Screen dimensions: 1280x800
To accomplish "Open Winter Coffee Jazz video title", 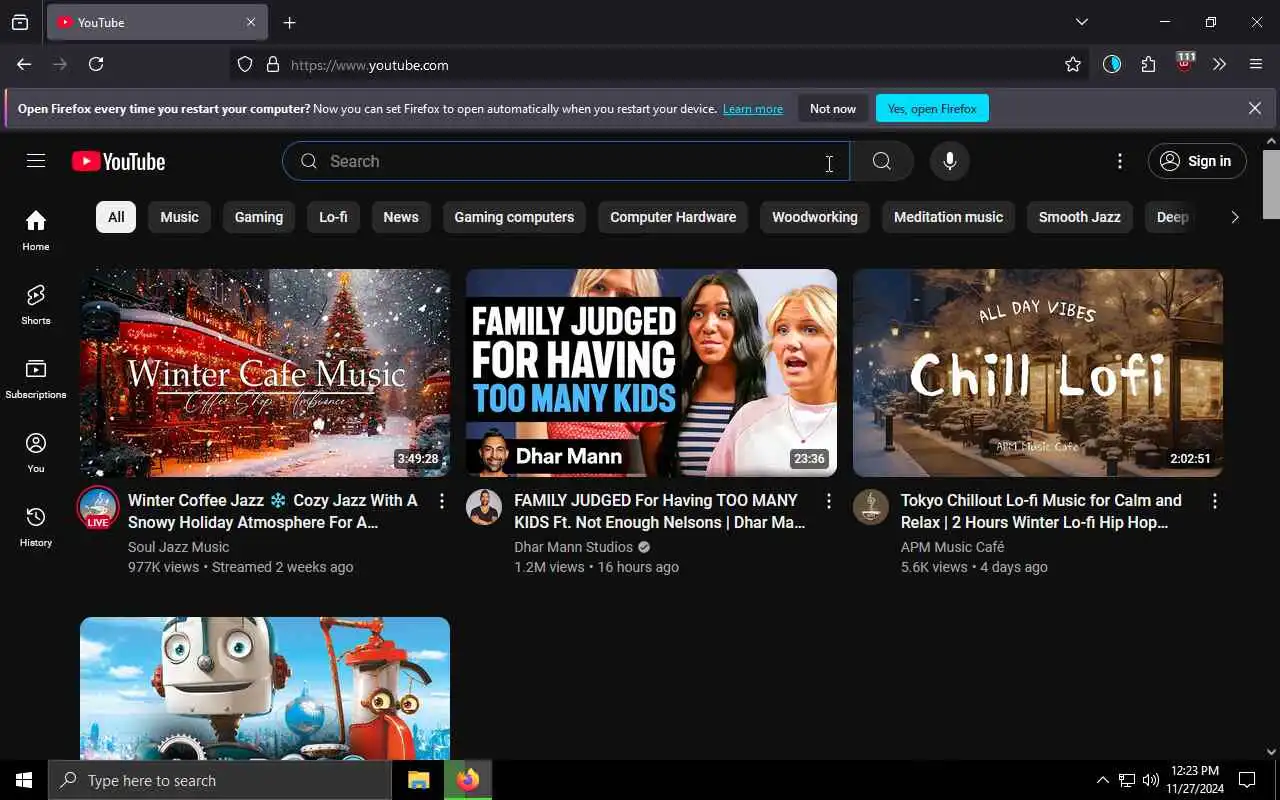I will pyautogui.click(x=273, y=511).
